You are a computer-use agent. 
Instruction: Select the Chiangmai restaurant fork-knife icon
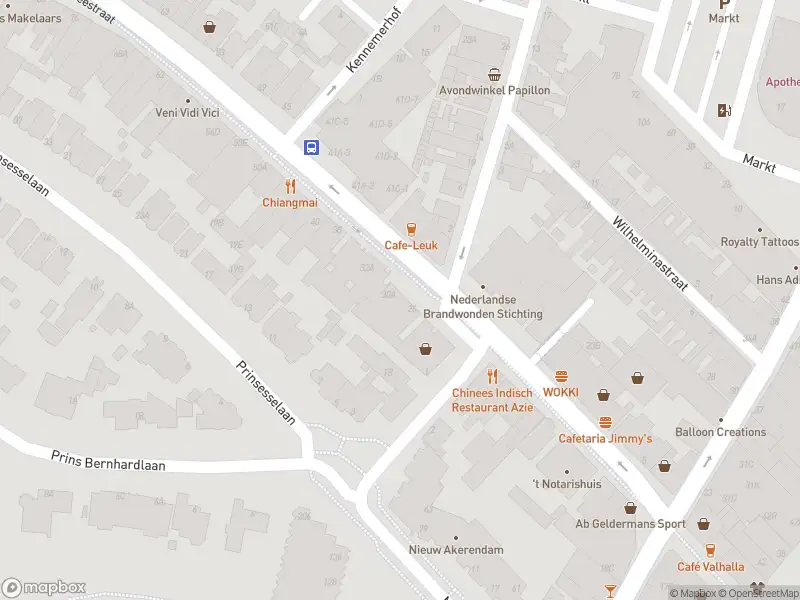pos(290,187)
